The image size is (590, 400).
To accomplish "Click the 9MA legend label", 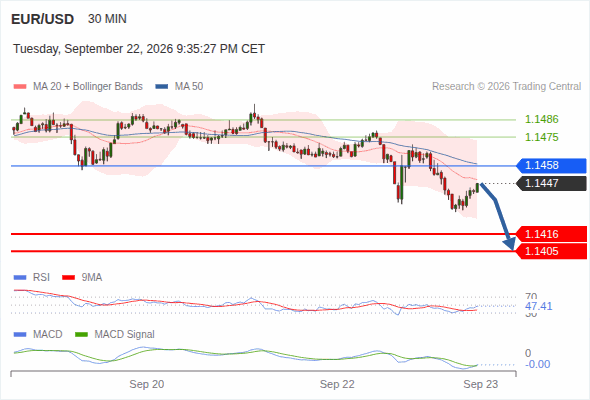I will coord(92,278).
